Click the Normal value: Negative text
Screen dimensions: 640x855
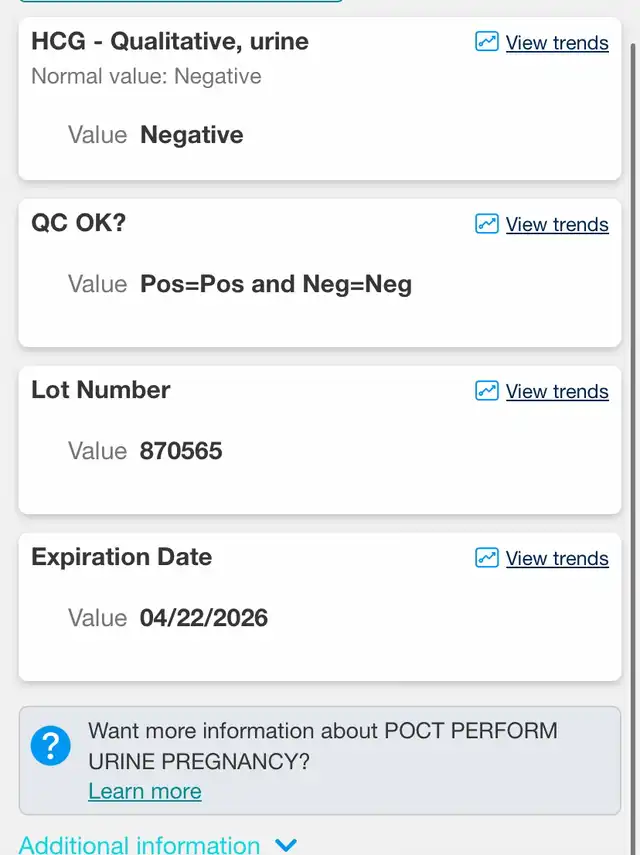tap(146, 76)
